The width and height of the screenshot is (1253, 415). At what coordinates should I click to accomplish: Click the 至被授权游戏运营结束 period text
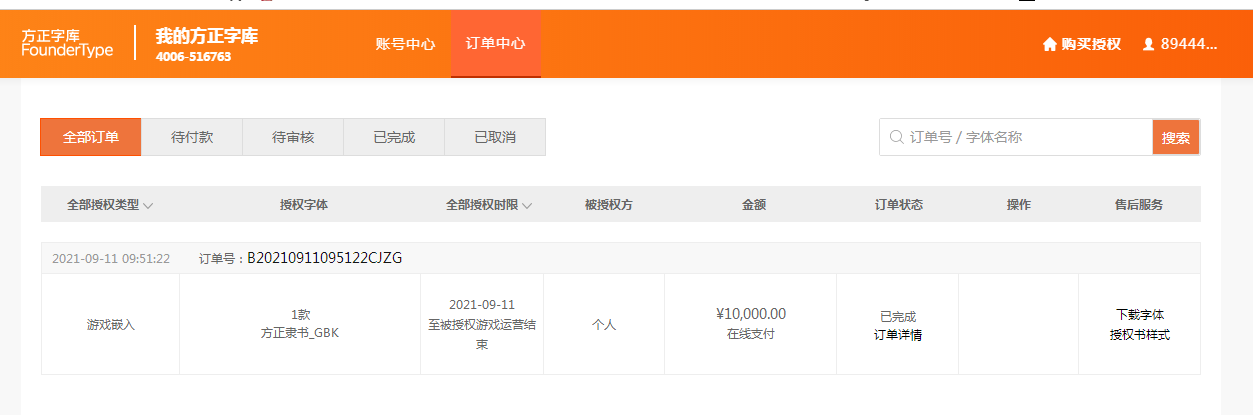pyautogui.click(x=482, y=334)
